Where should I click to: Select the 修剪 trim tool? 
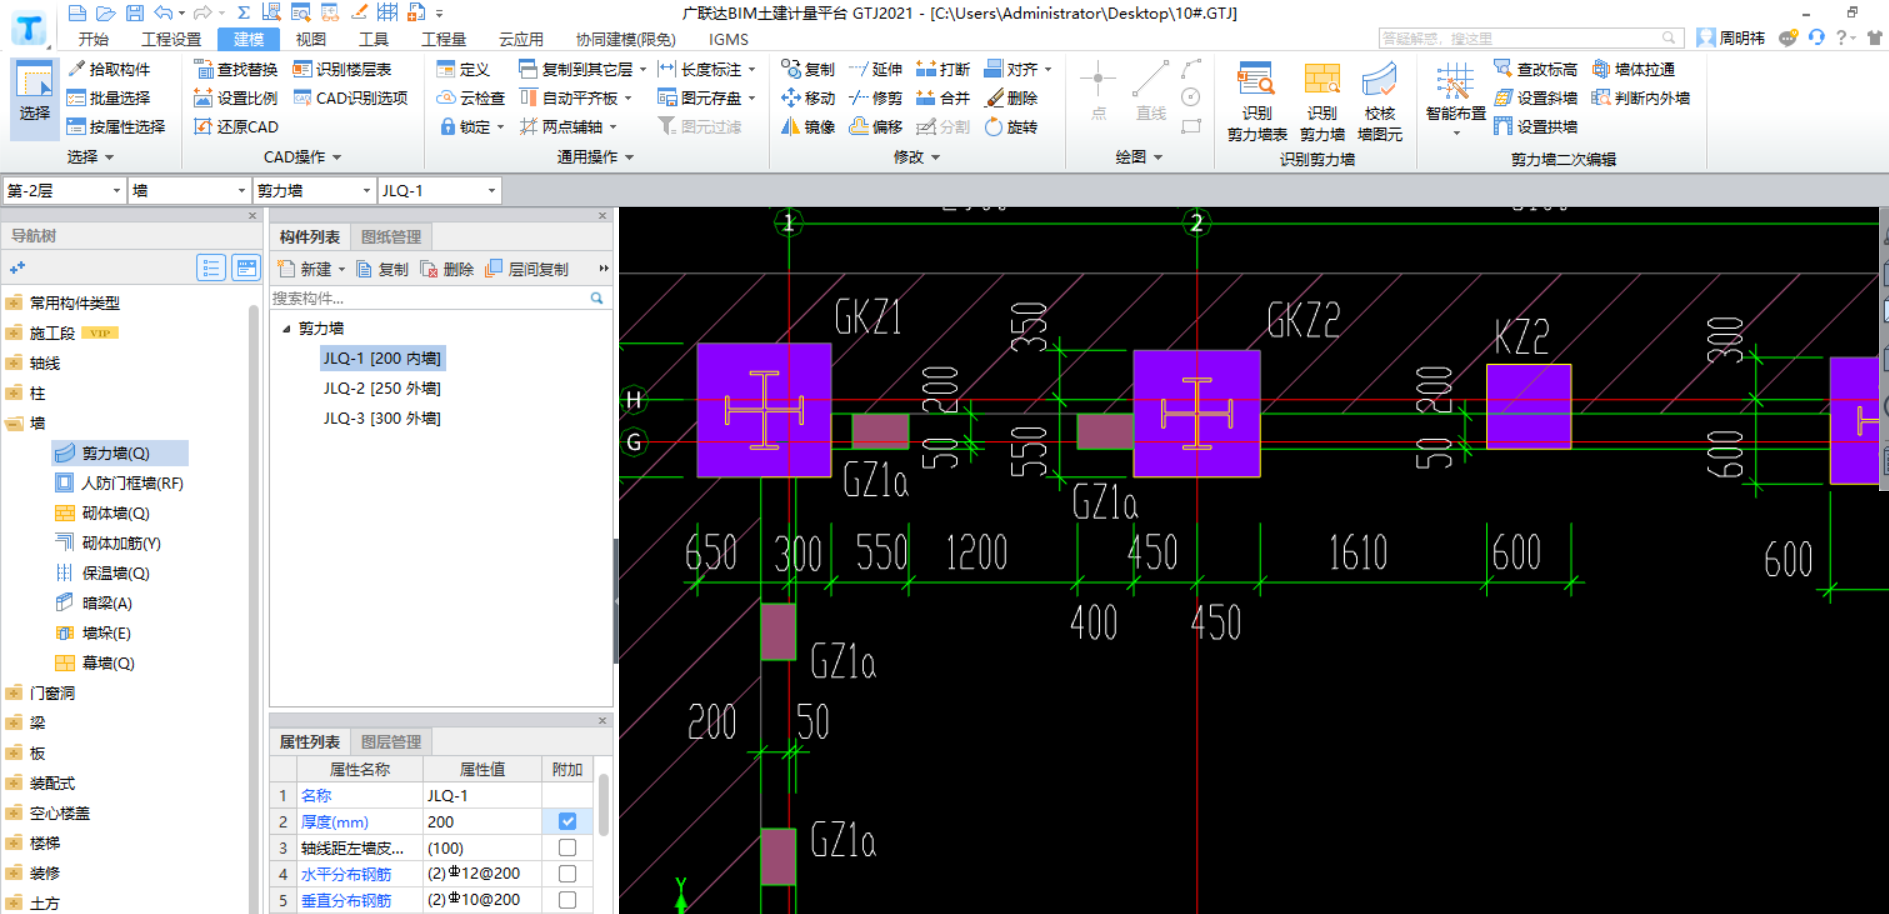click(875, 98)
